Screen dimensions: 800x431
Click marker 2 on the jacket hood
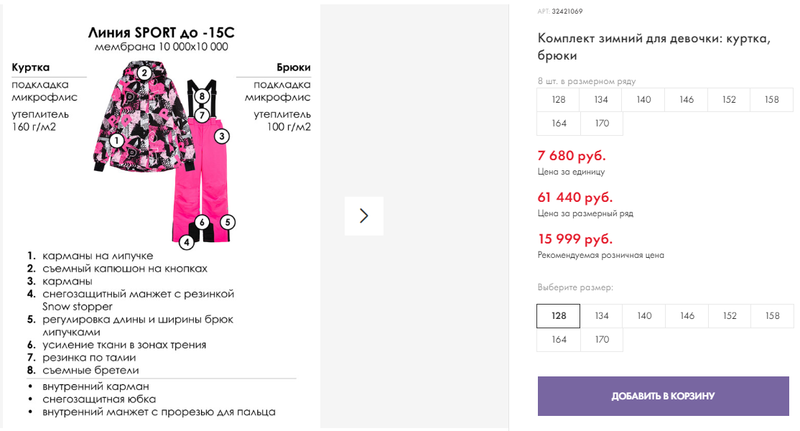click(x=144, y=73)
